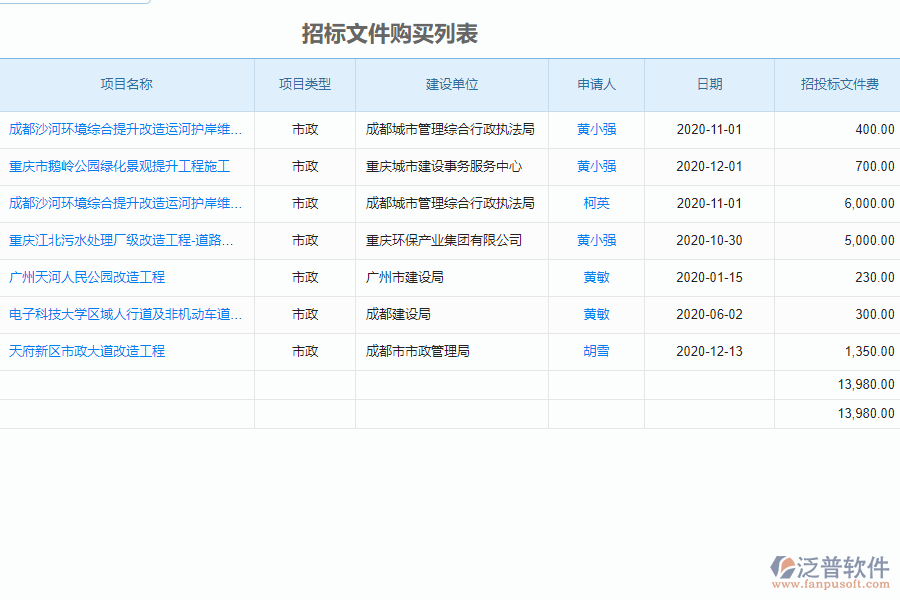Screen dimensions: 900x600
Task: View applicant 胡雪 details
Action: [596, 351]
